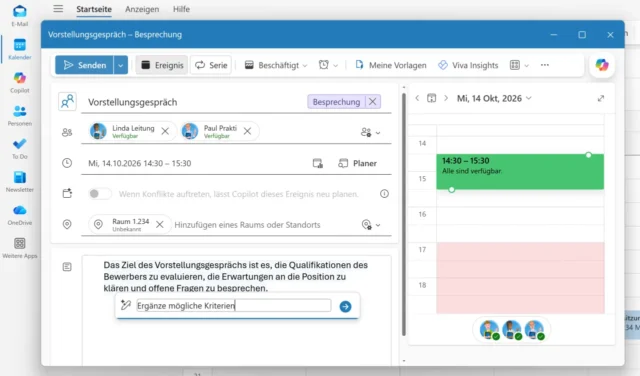Click the top handle of the event block
The width and height of the screenshot is (640, 376).
[588, 155]
